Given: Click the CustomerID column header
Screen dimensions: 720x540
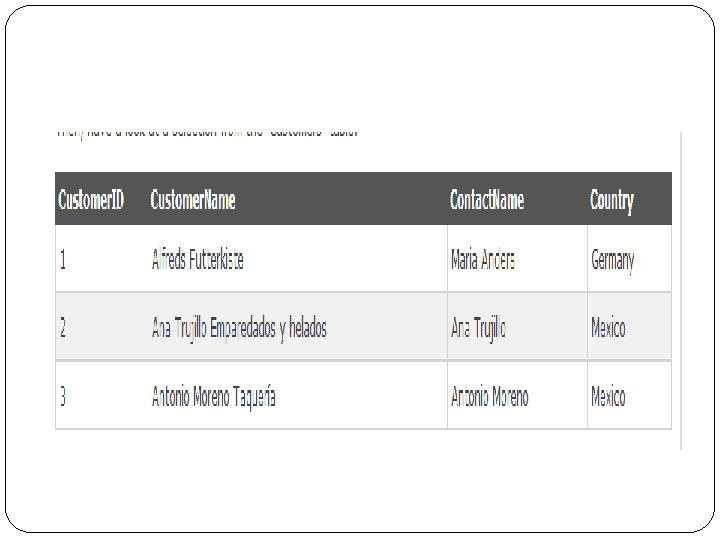Looking at the screenshot, I should pos(91,200).
